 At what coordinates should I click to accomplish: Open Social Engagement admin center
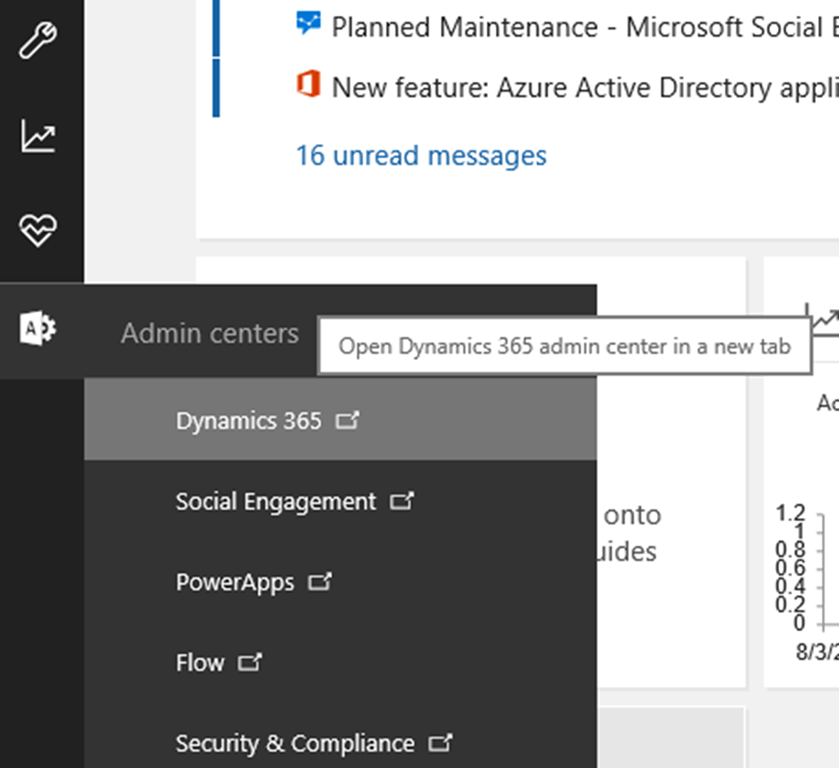275,501
